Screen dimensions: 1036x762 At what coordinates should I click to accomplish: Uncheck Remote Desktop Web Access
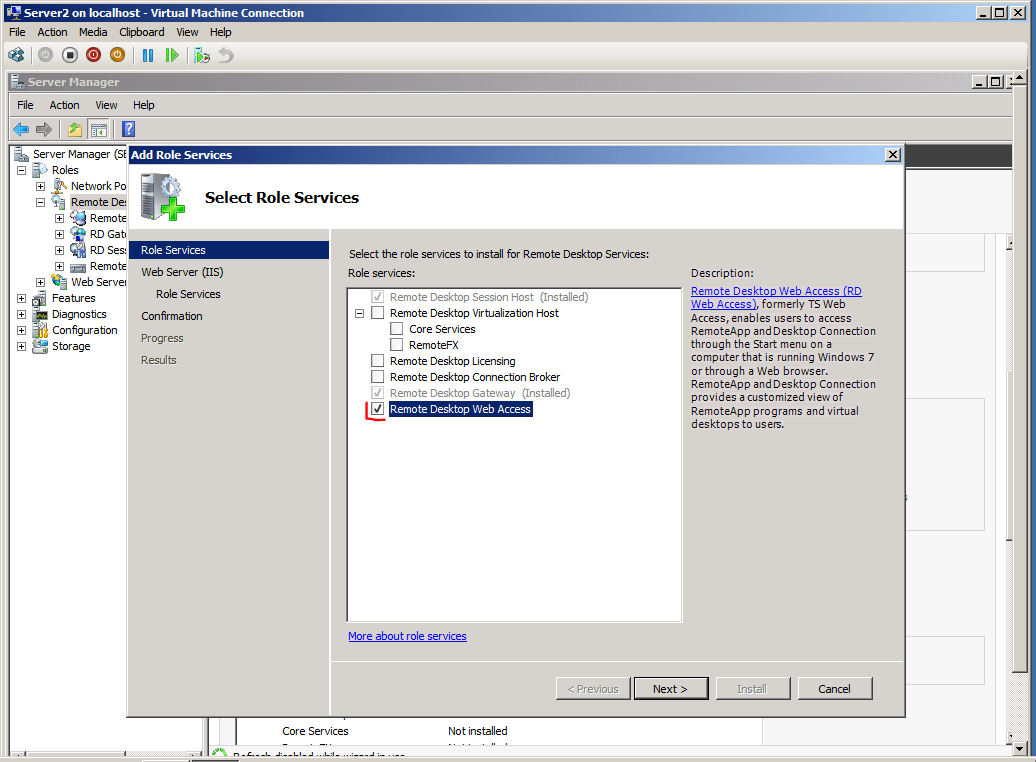tap(377, 409)
